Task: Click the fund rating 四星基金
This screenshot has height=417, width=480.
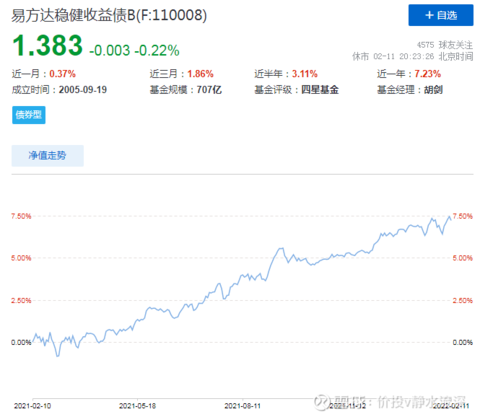Action: [x=320, y=90]
